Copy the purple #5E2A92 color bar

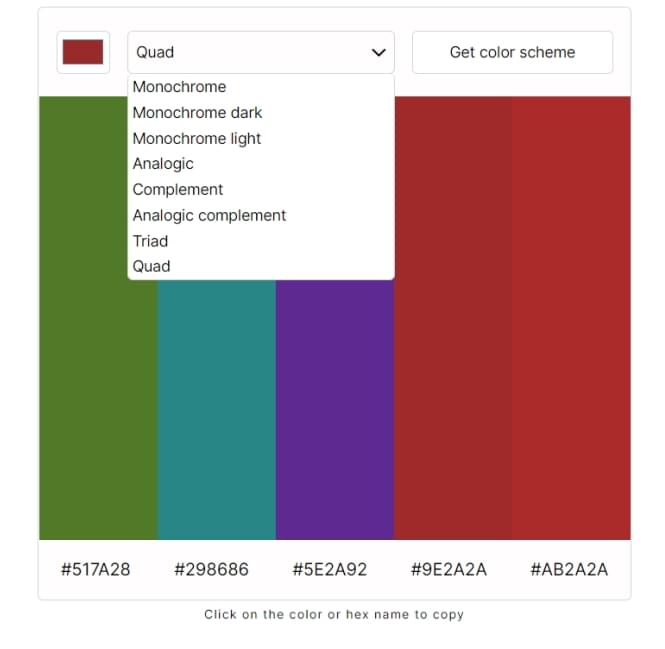(335, 410)
